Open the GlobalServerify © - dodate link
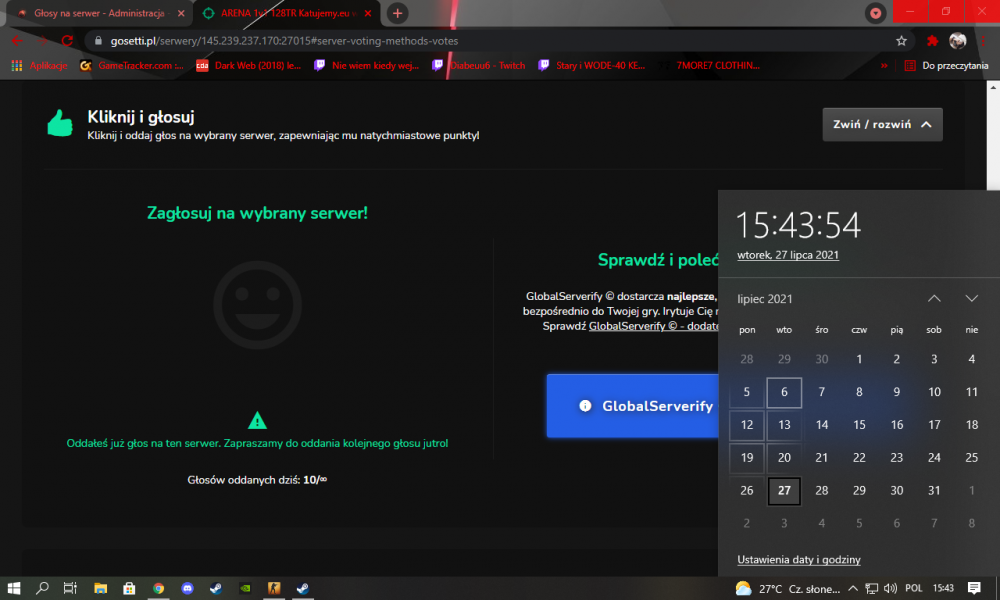Image resolution: width=1000 pixels, height=600 pixels. pos(653,326)
